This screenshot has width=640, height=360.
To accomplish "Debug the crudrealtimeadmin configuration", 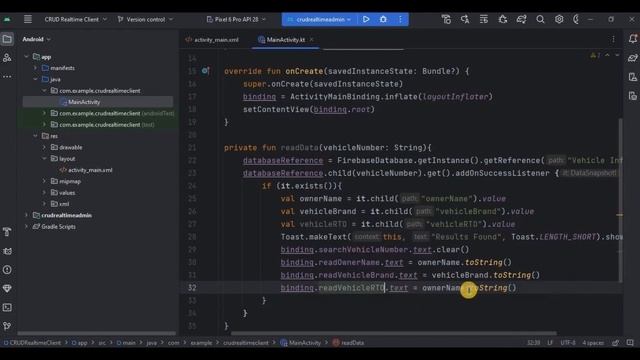I will [383, 19].
